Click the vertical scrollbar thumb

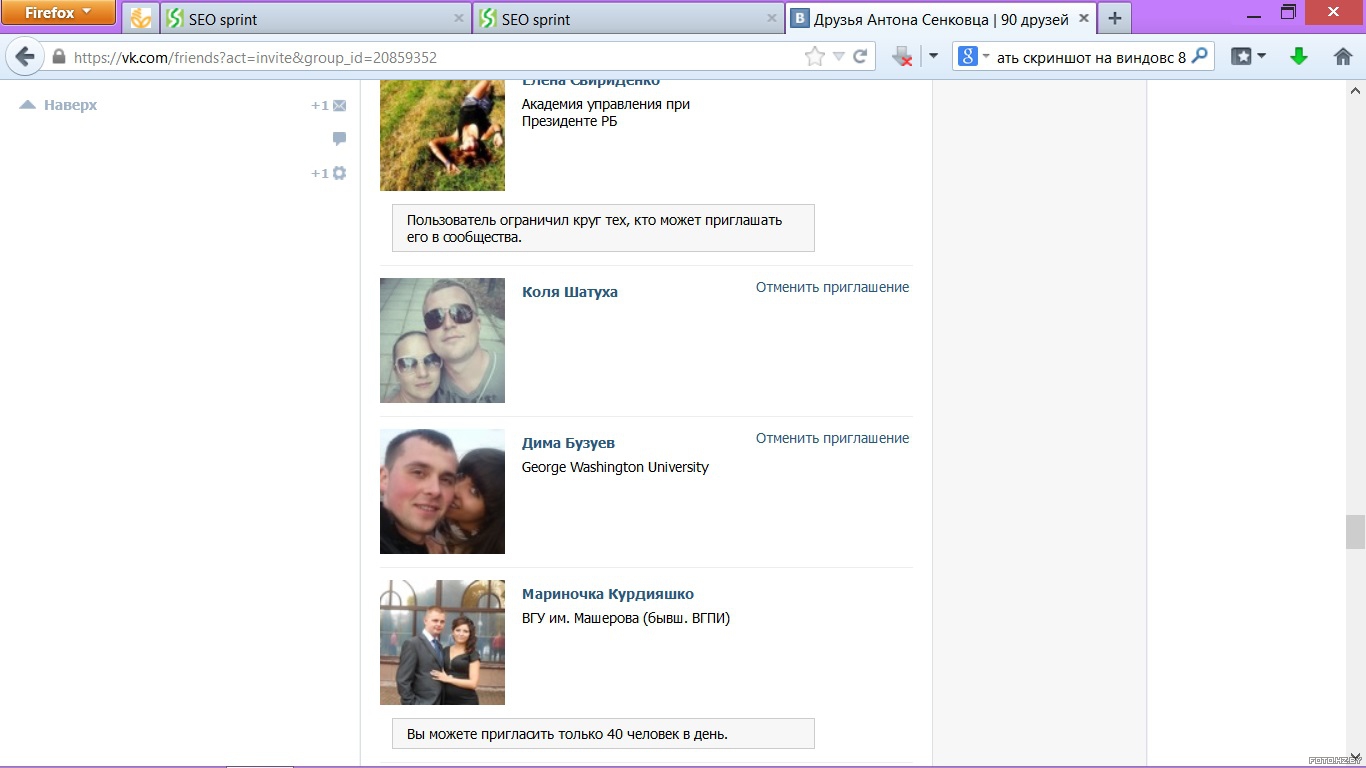[1355, 532]
